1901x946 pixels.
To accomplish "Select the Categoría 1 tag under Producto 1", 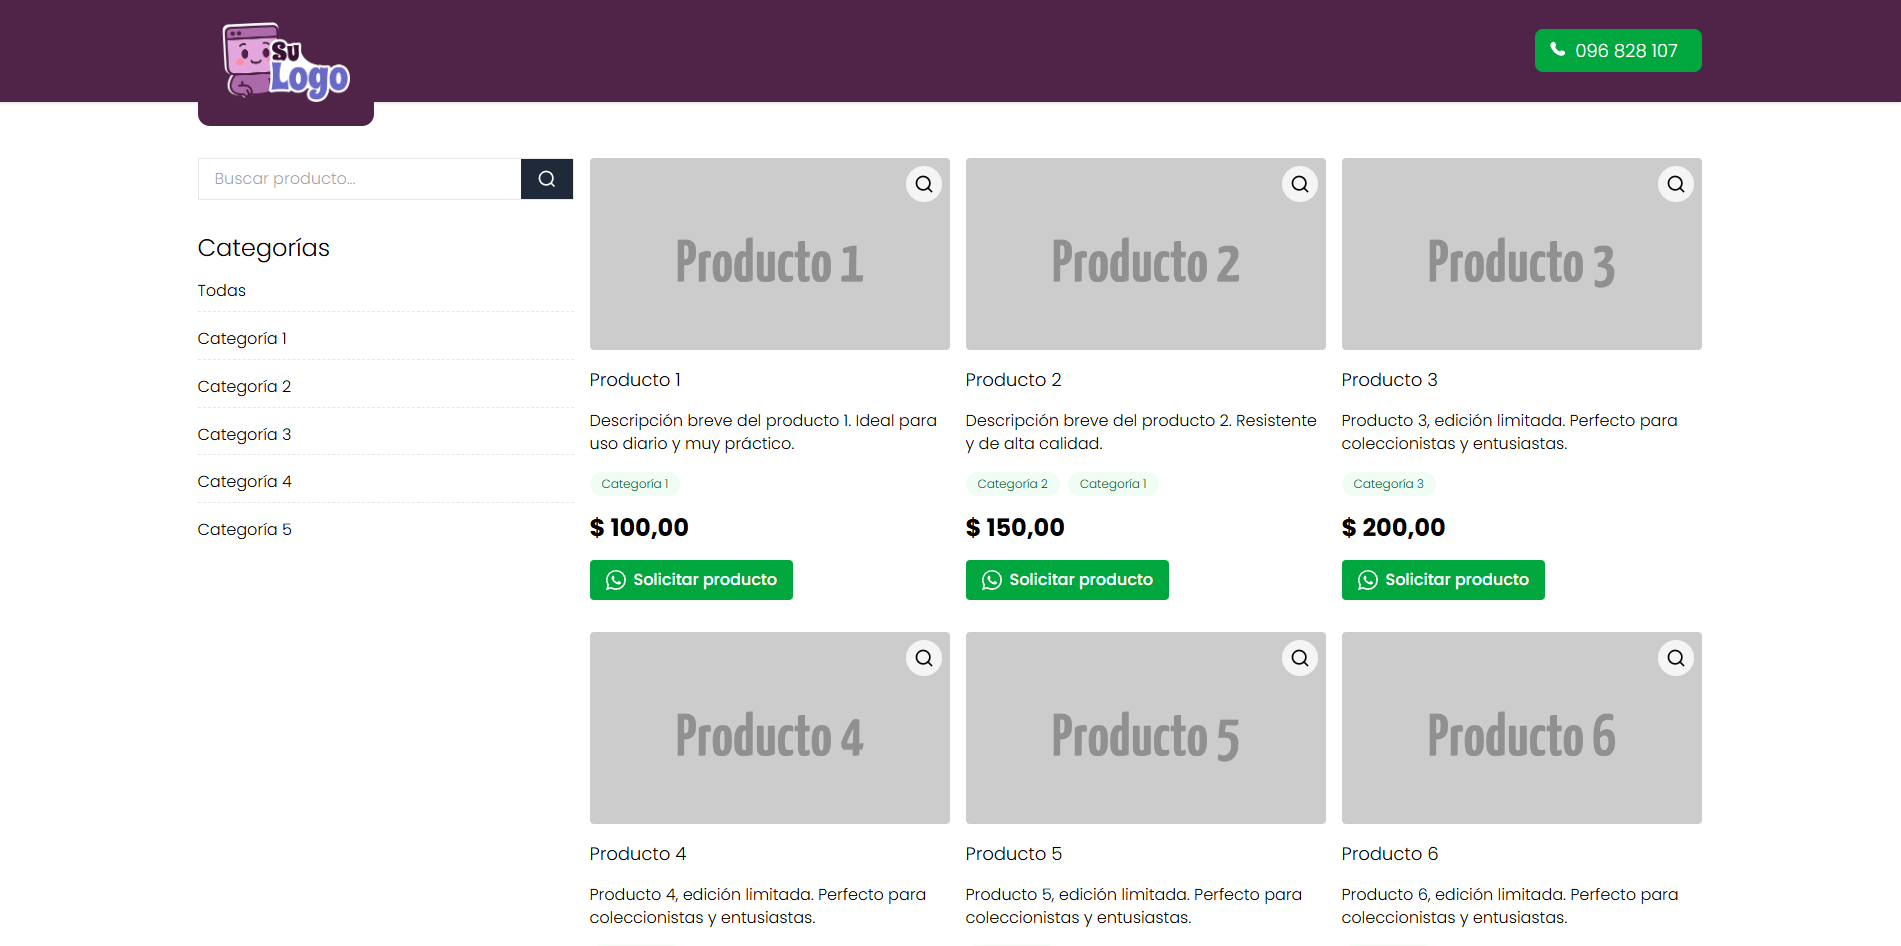I will pyautogui.click(x=634, y=483).
